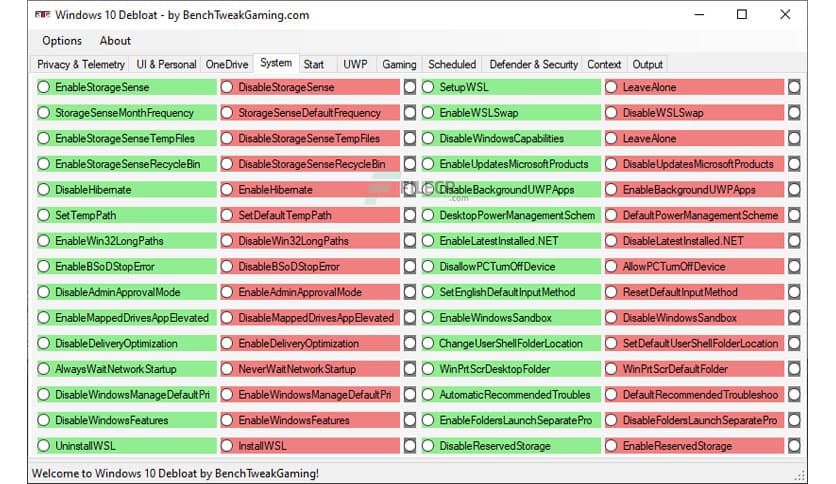Viewport: 836px width, 484px height.
Task: Click the app icon in title bar
Action: [x=41, y=15]
